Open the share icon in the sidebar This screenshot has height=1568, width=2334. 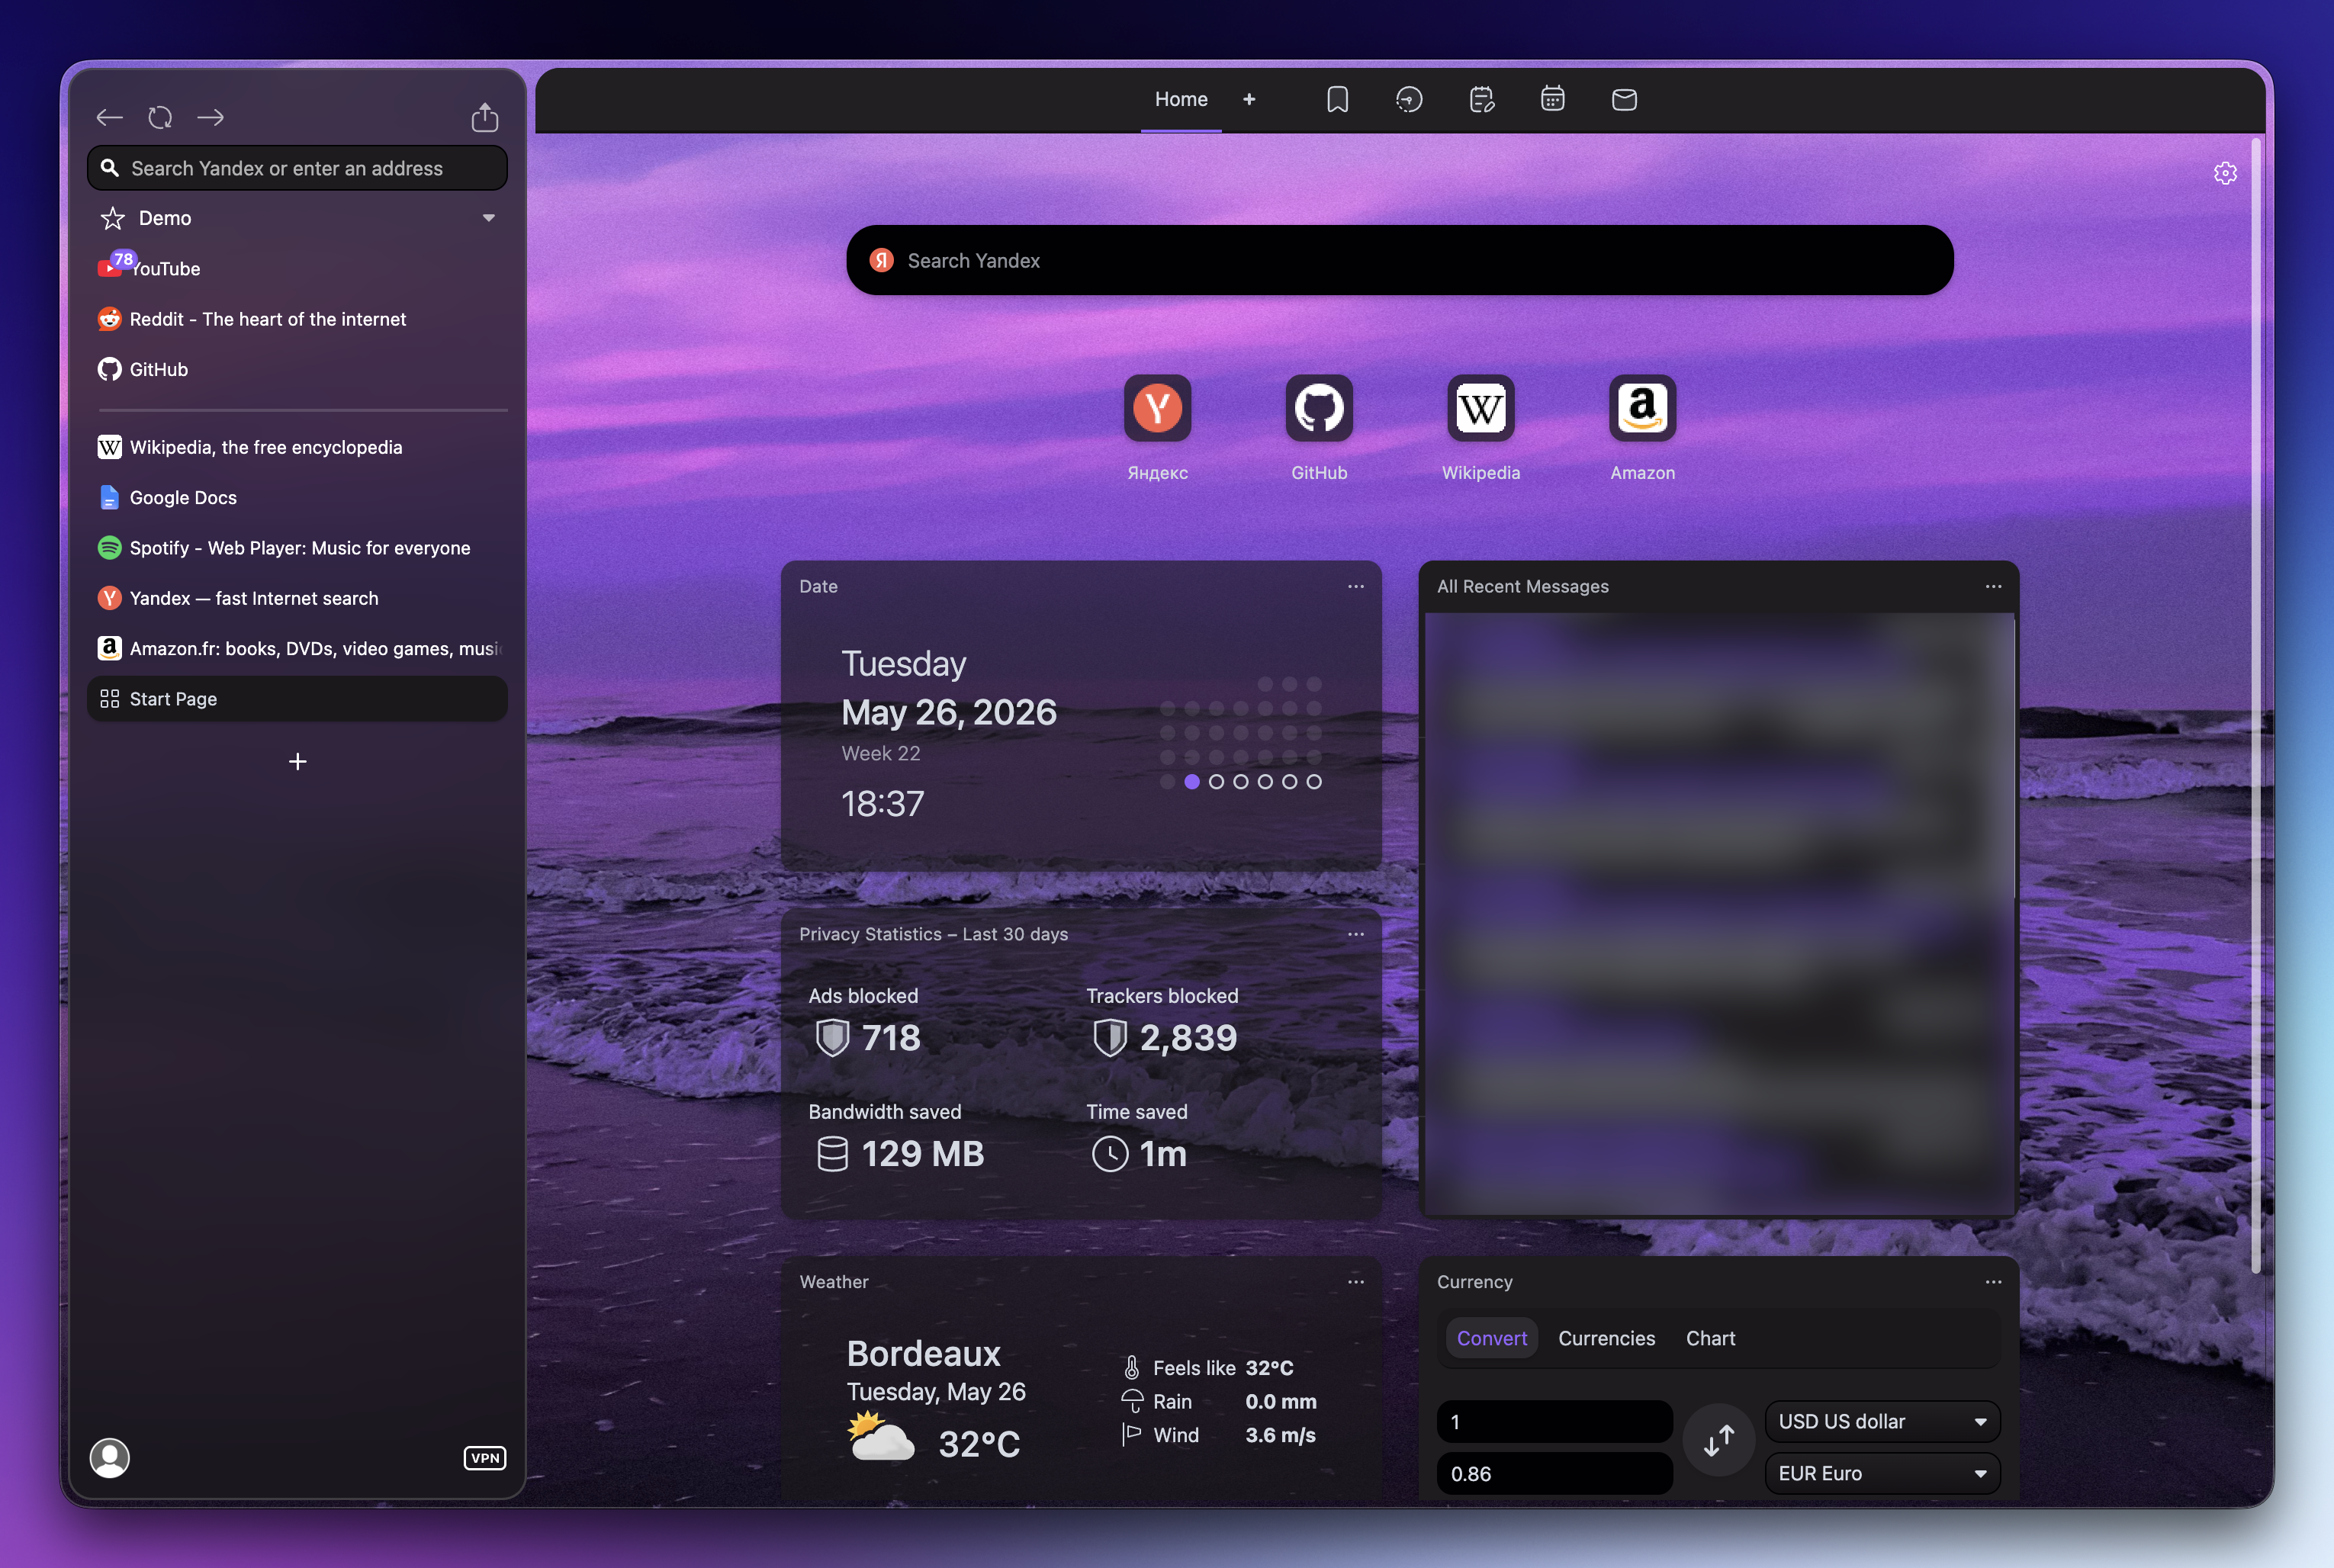click(x=485, y=117)
